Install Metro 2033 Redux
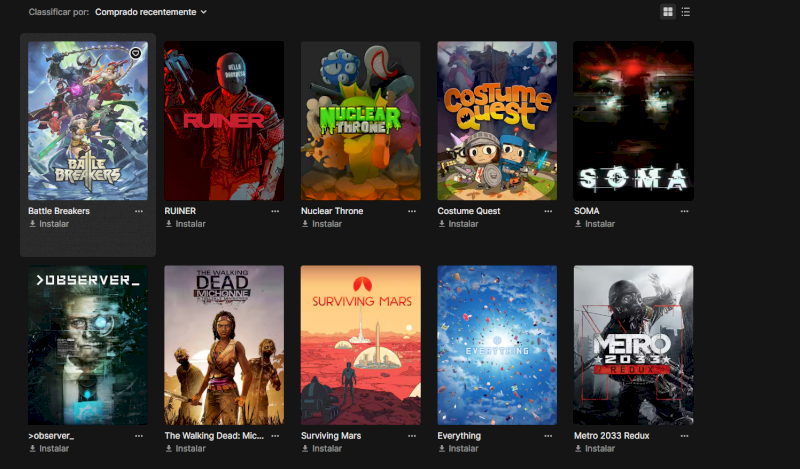This screenshot has height=469, width=800. tap(594, 449)
